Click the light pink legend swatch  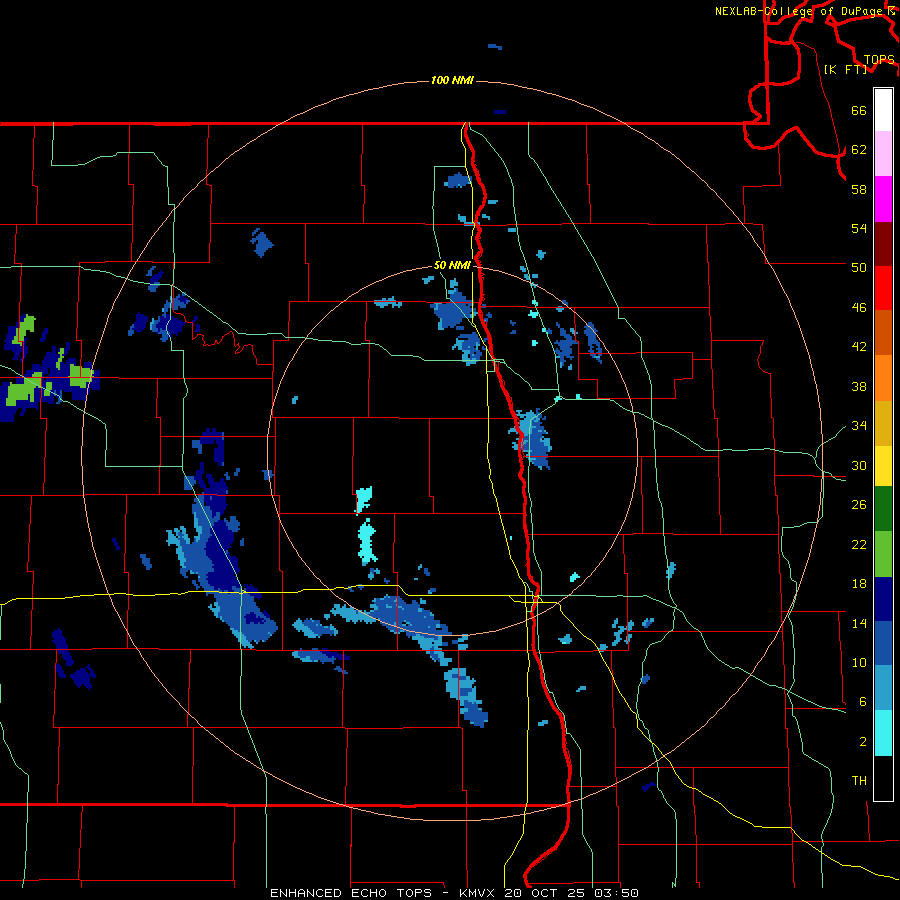coord(883,153)
